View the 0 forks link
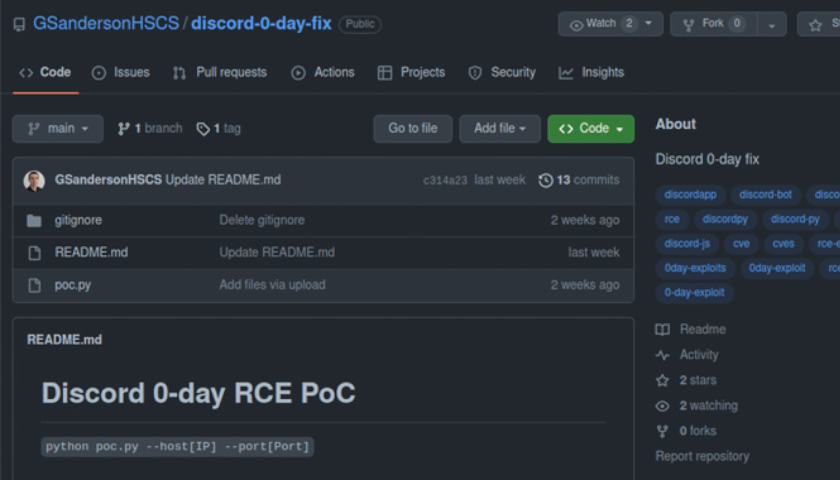 coord(698,431)
